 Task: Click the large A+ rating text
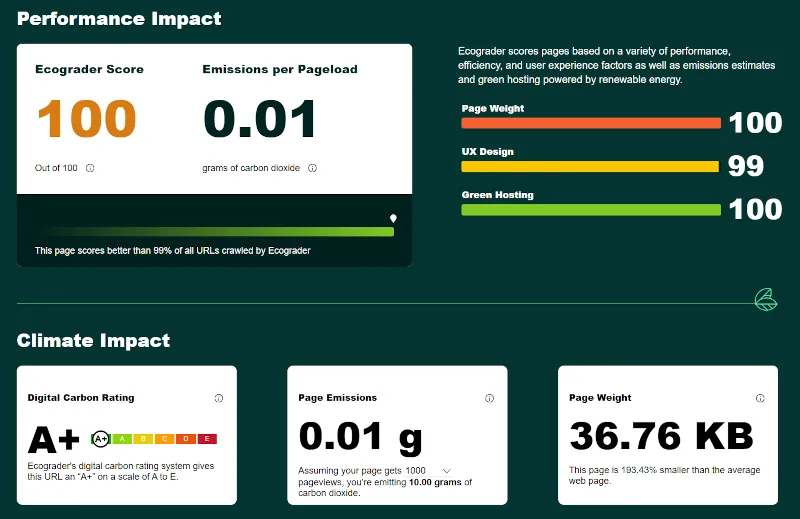pyautogui.click(x=54, y=439)
